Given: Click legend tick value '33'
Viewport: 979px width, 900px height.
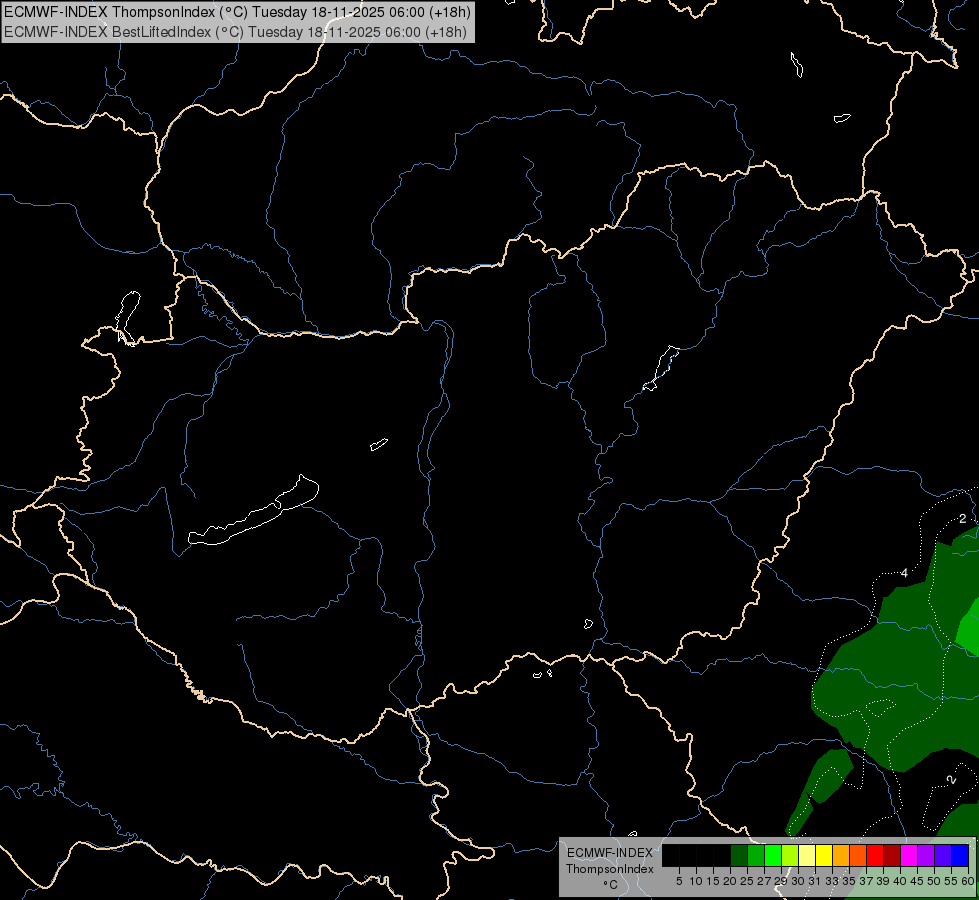Looking at the screenshot, I should click(832, 881).
